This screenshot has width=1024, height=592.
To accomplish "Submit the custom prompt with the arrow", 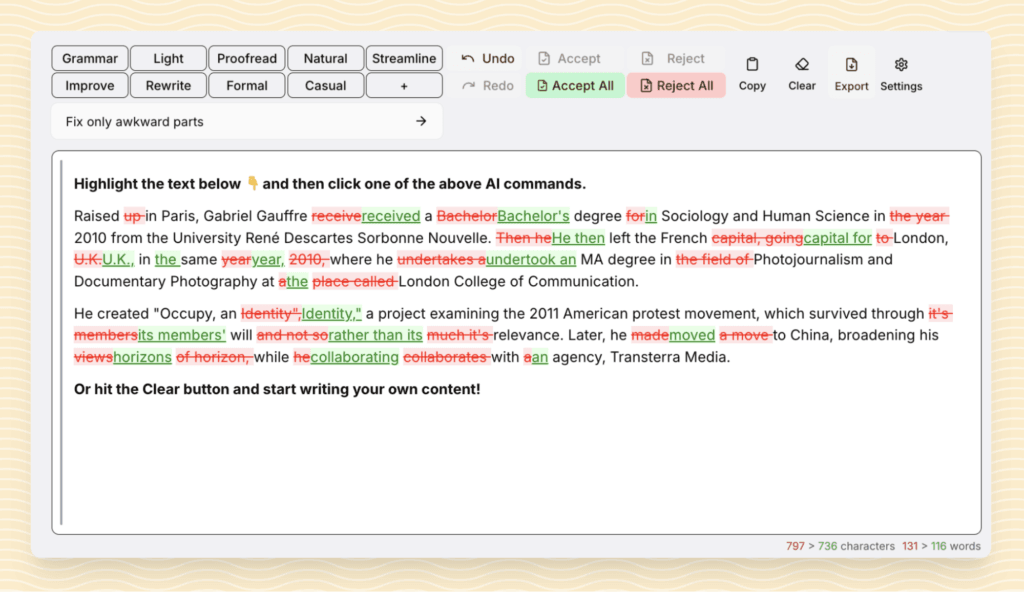I will (x=421, y=120).
